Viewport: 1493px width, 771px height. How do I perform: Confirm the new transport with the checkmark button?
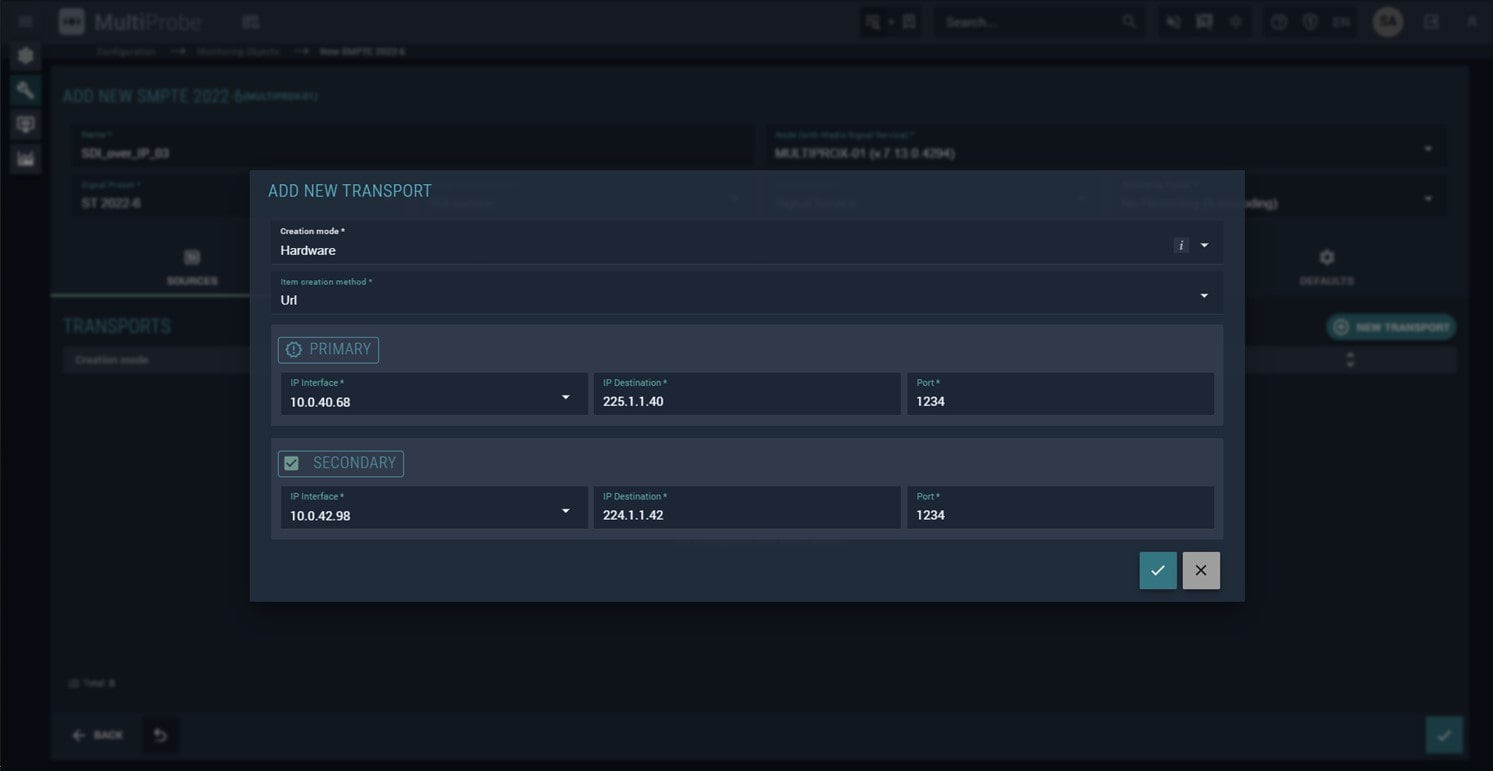1158,570
